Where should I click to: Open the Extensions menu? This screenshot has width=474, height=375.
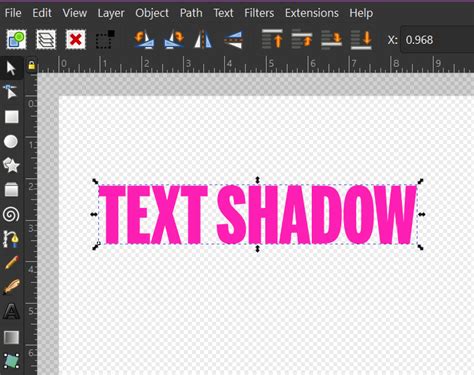point(312,13)
